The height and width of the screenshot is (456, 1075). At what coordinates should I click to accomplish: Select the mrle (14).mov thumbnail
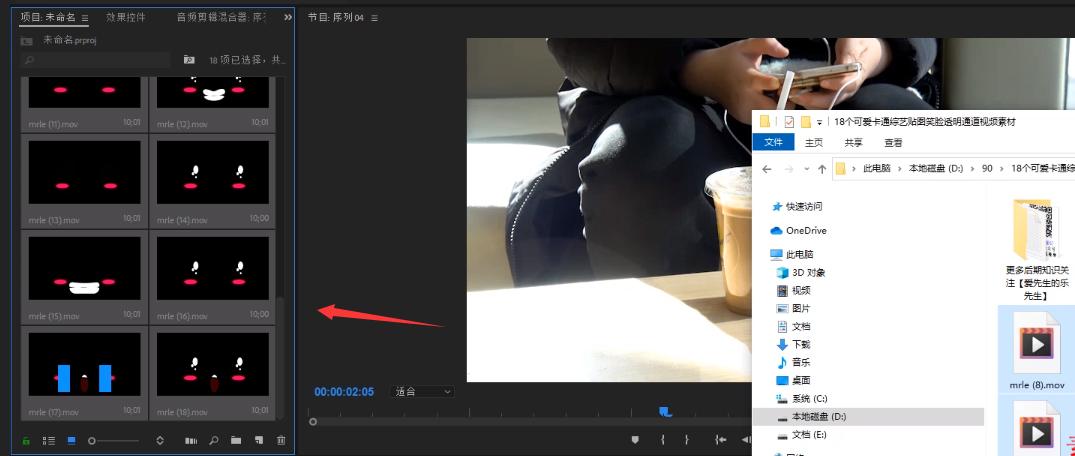tap(213, 172)
